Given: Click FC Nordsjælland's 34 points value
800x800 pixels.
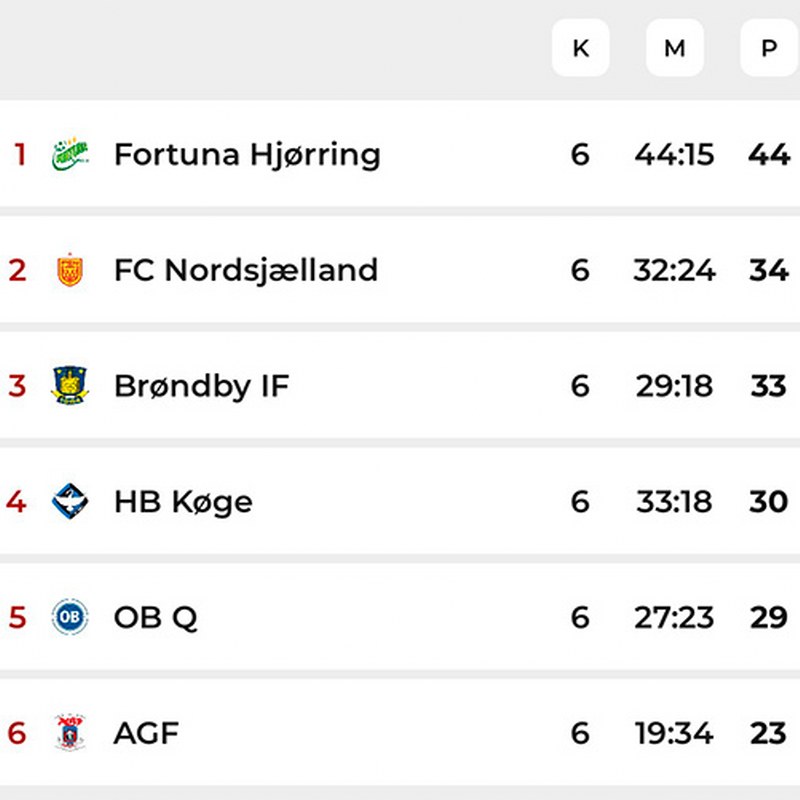Looking at the screenshot, I should [768, 270].
